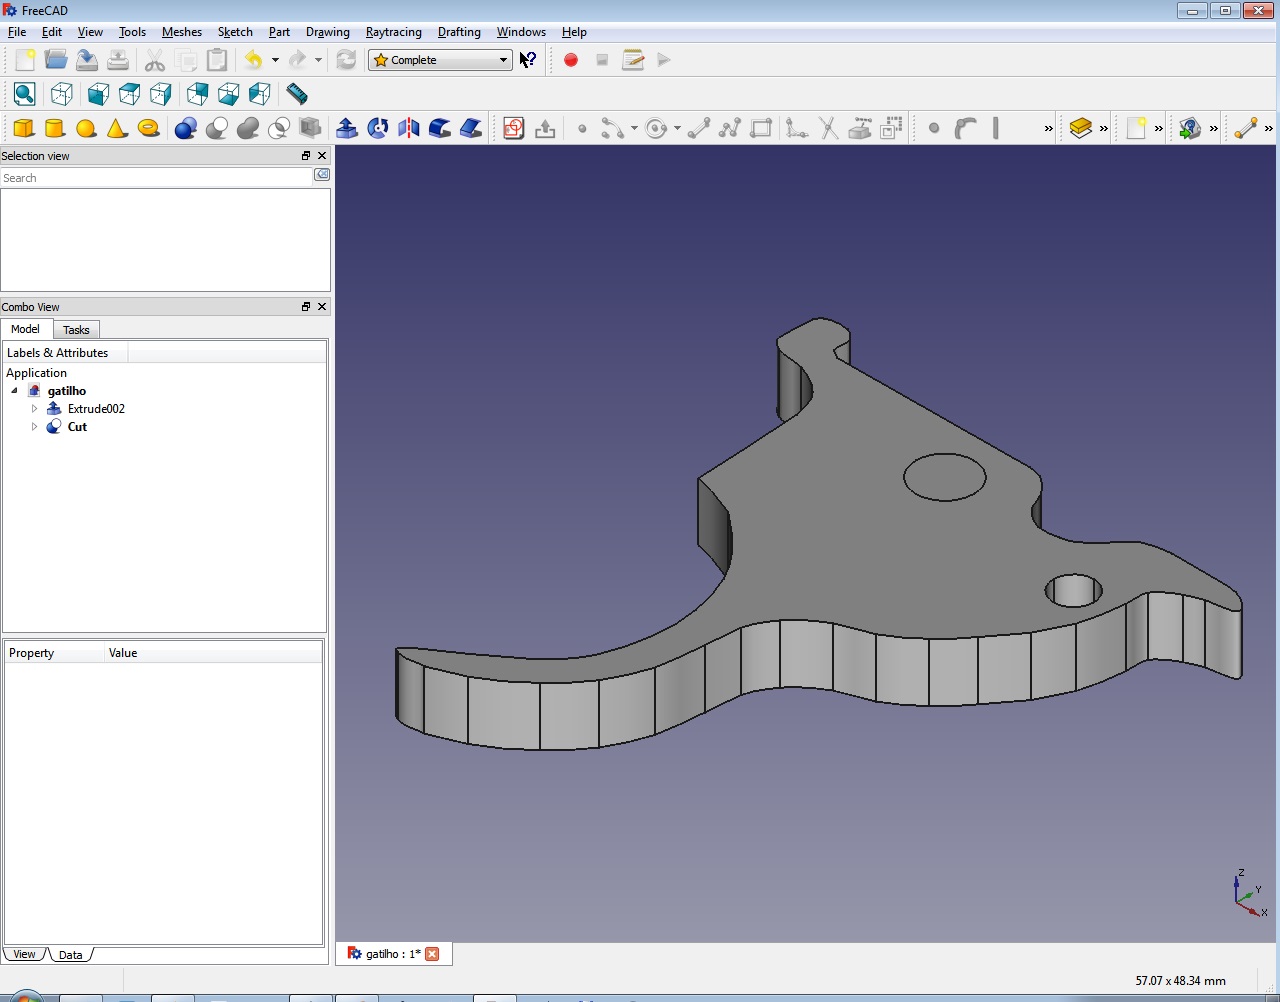
Task: Open the Windows menu
Action: click(521, 32)
